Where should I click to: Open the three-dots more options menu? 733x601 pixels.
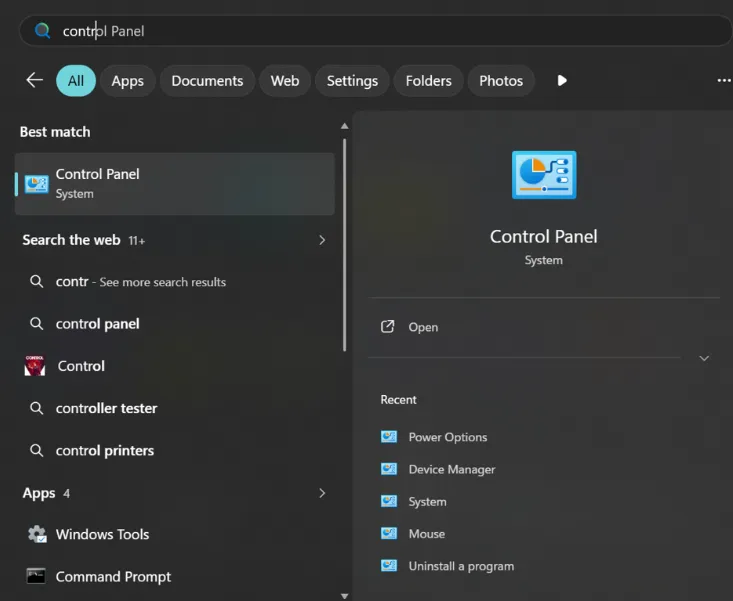[x=724, y=80]
